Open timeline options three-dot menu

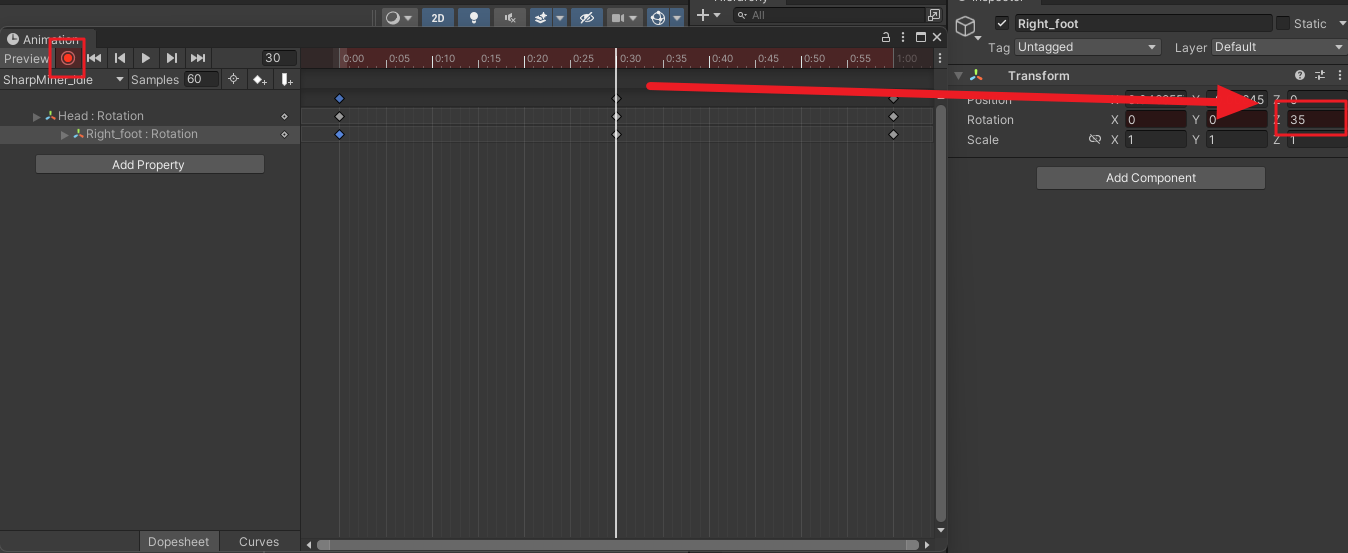[x=940, y=58]
